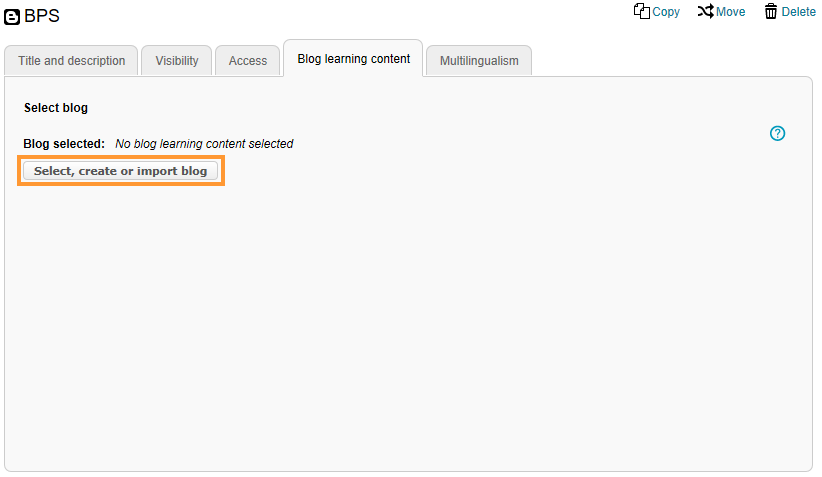The width and height of the screenshot is (822, 477).
Task: Click the Move arrows icon
Action: pyautogui.click(x=705, y=11)
